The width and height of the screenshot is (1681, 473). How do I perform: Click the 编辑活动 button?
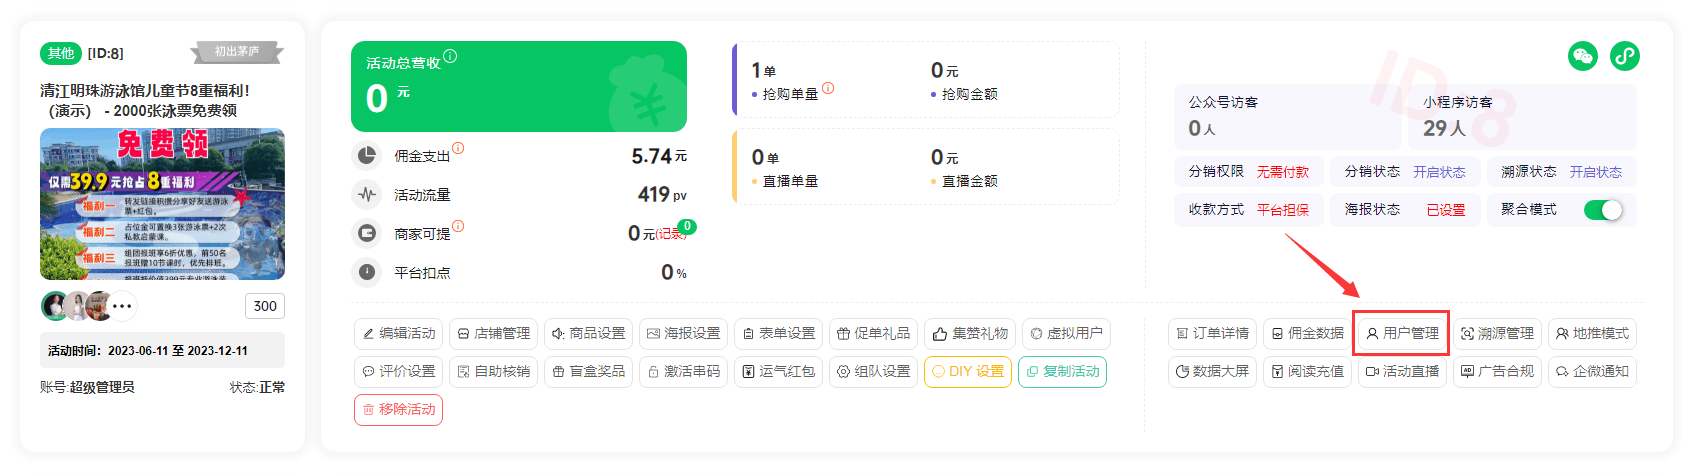tap(399, 333)
